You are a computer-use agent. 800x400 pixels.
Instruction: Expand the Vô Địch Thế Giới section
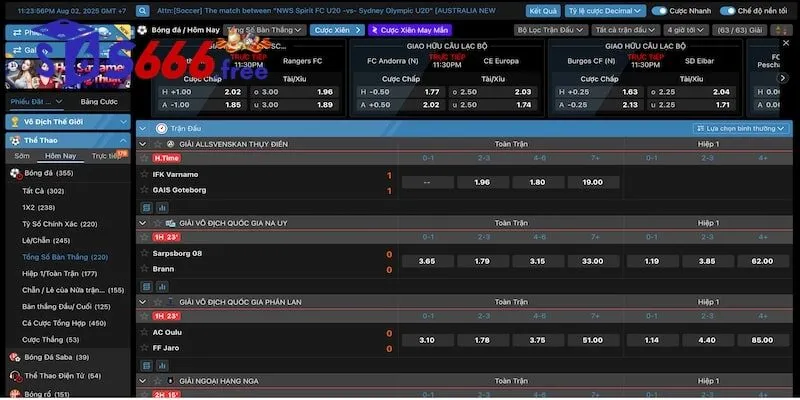pos(66,121)
